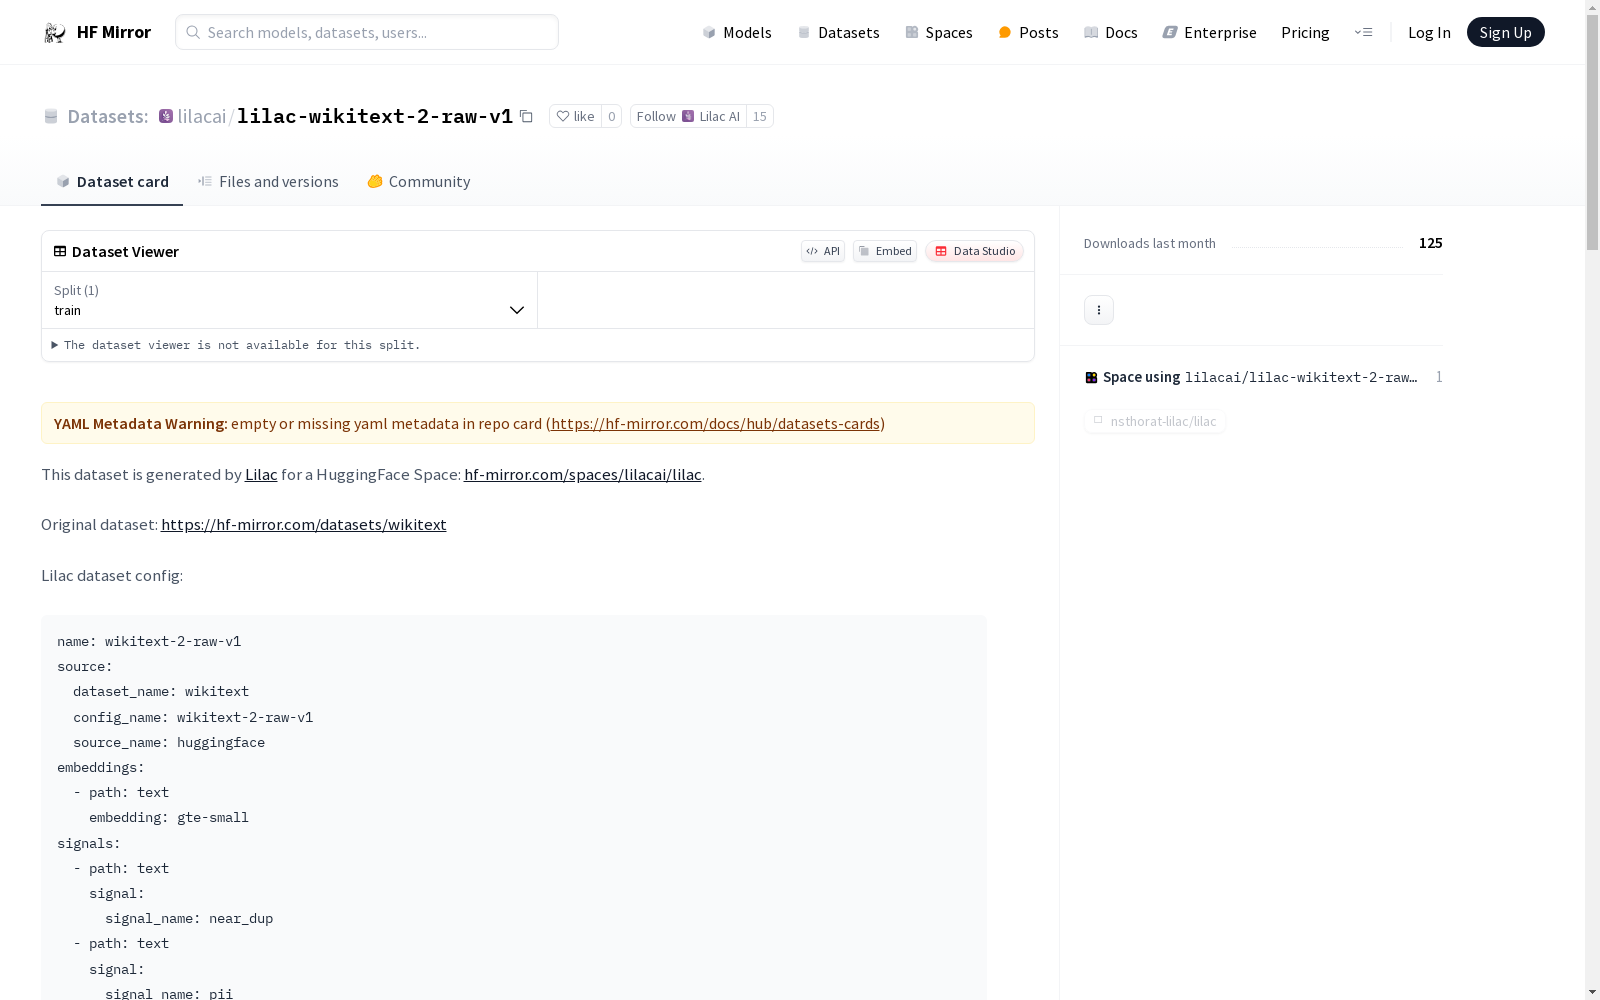Image resolution: width=1600 pixels, height=1000 pixels.
Task: Click the Dataset Viewer table icon
Action: coord(60,251)
